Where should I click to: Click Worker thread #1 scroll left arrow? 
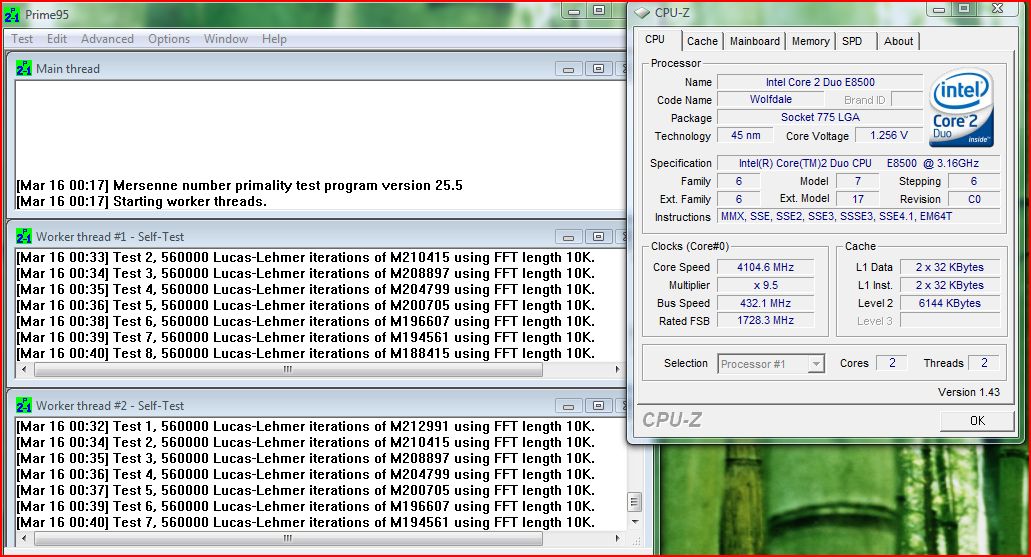tap(24, 370)
